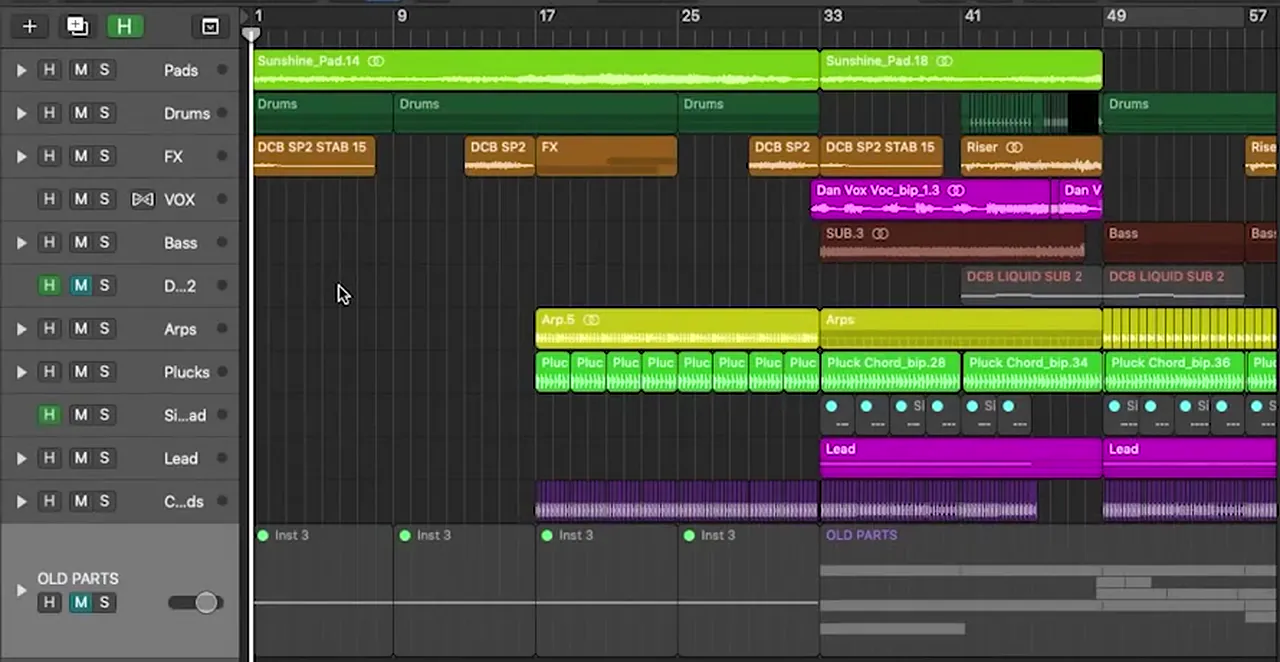The image size is (1280, 662).
Task: Hide the Pads track with H
Action: 48,70
